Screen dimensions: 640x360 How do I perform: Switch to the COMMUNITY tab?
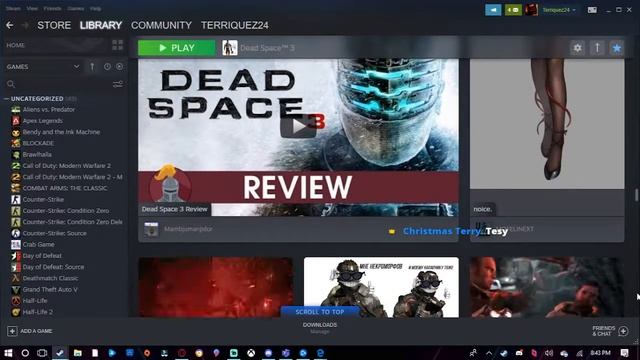[161, 25]
